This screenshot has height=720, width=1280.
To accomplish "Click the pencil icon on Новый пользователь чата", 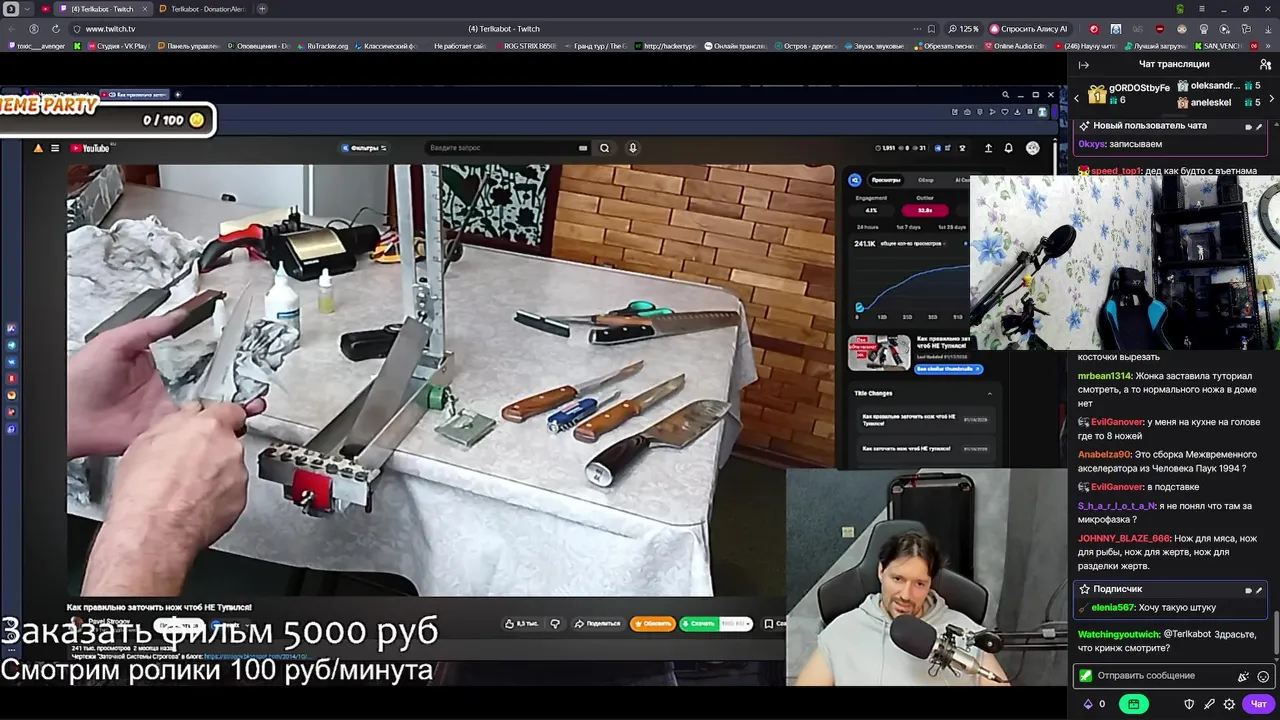I will 1259,127.
